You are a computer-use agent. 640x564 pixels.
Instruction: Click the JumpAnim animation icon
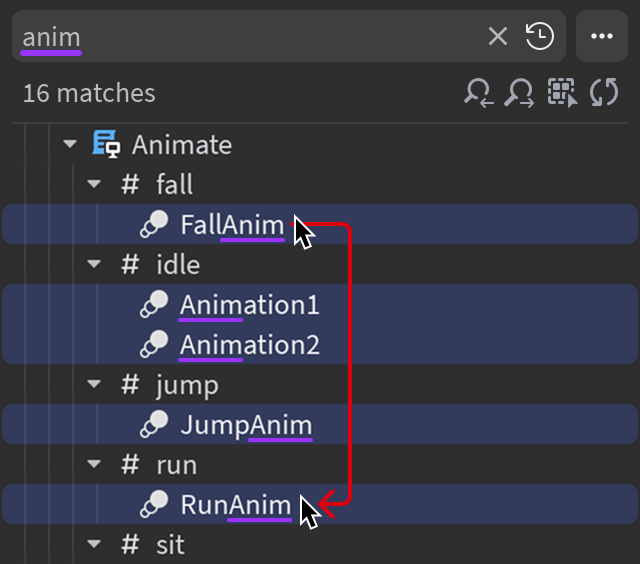[x=154, y=425]
